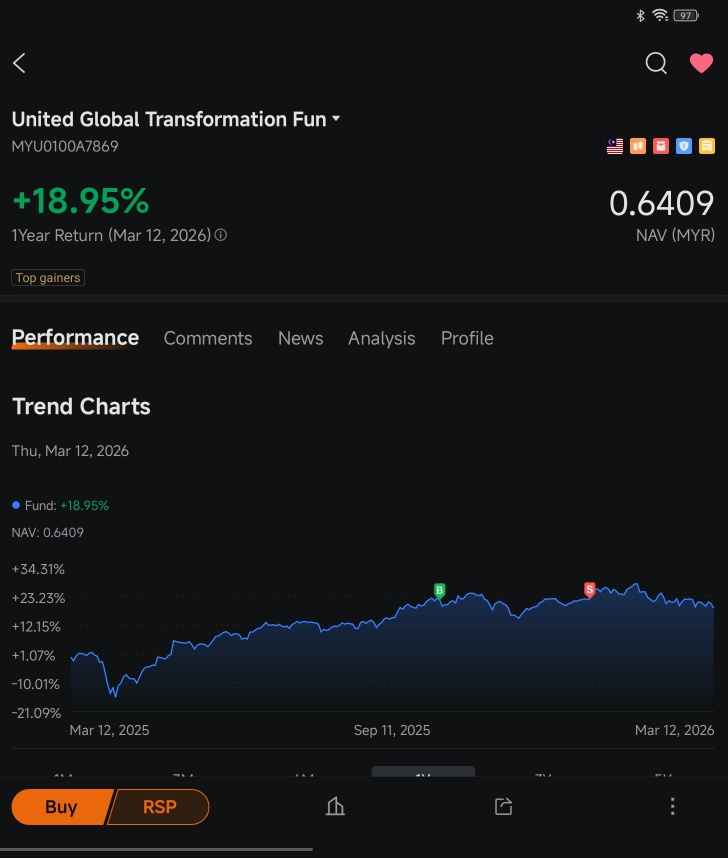Tap the Buy button

pyautogui.click(x=62, y=807)
